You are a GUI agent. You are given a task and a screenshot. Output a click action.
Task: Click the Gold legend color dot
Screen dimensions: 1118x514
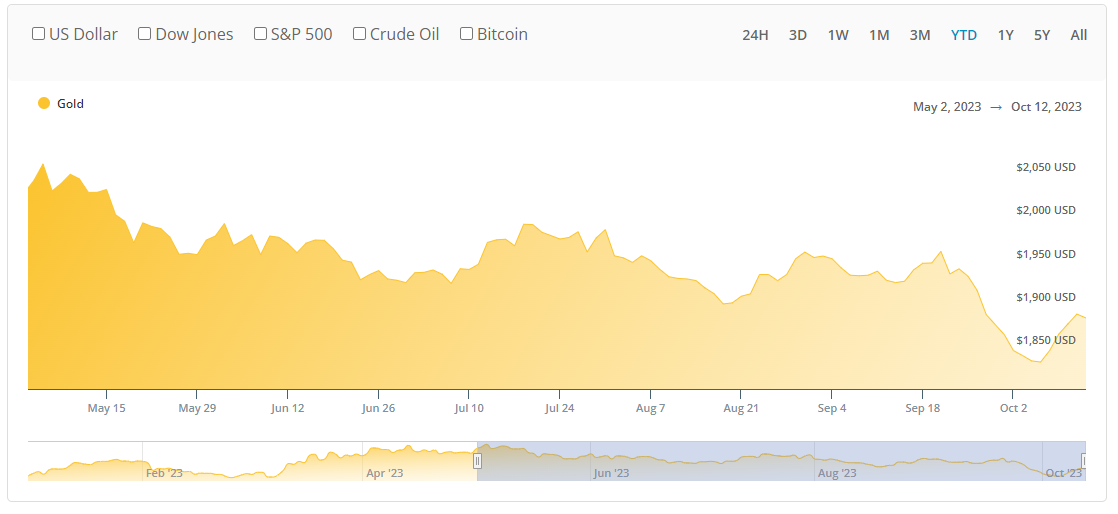(x=44, y=103)
